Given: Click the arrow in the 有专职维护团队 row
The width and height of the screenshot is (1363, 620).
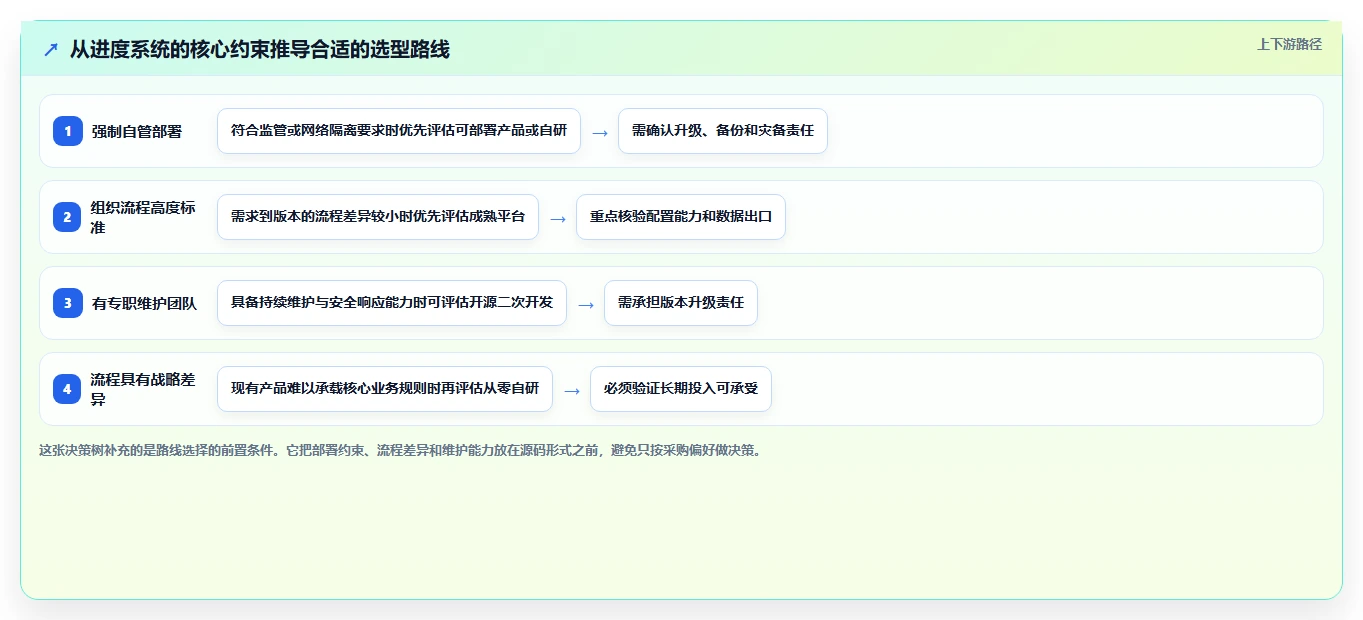Looking at the screenshot, I should coord(586,304).
